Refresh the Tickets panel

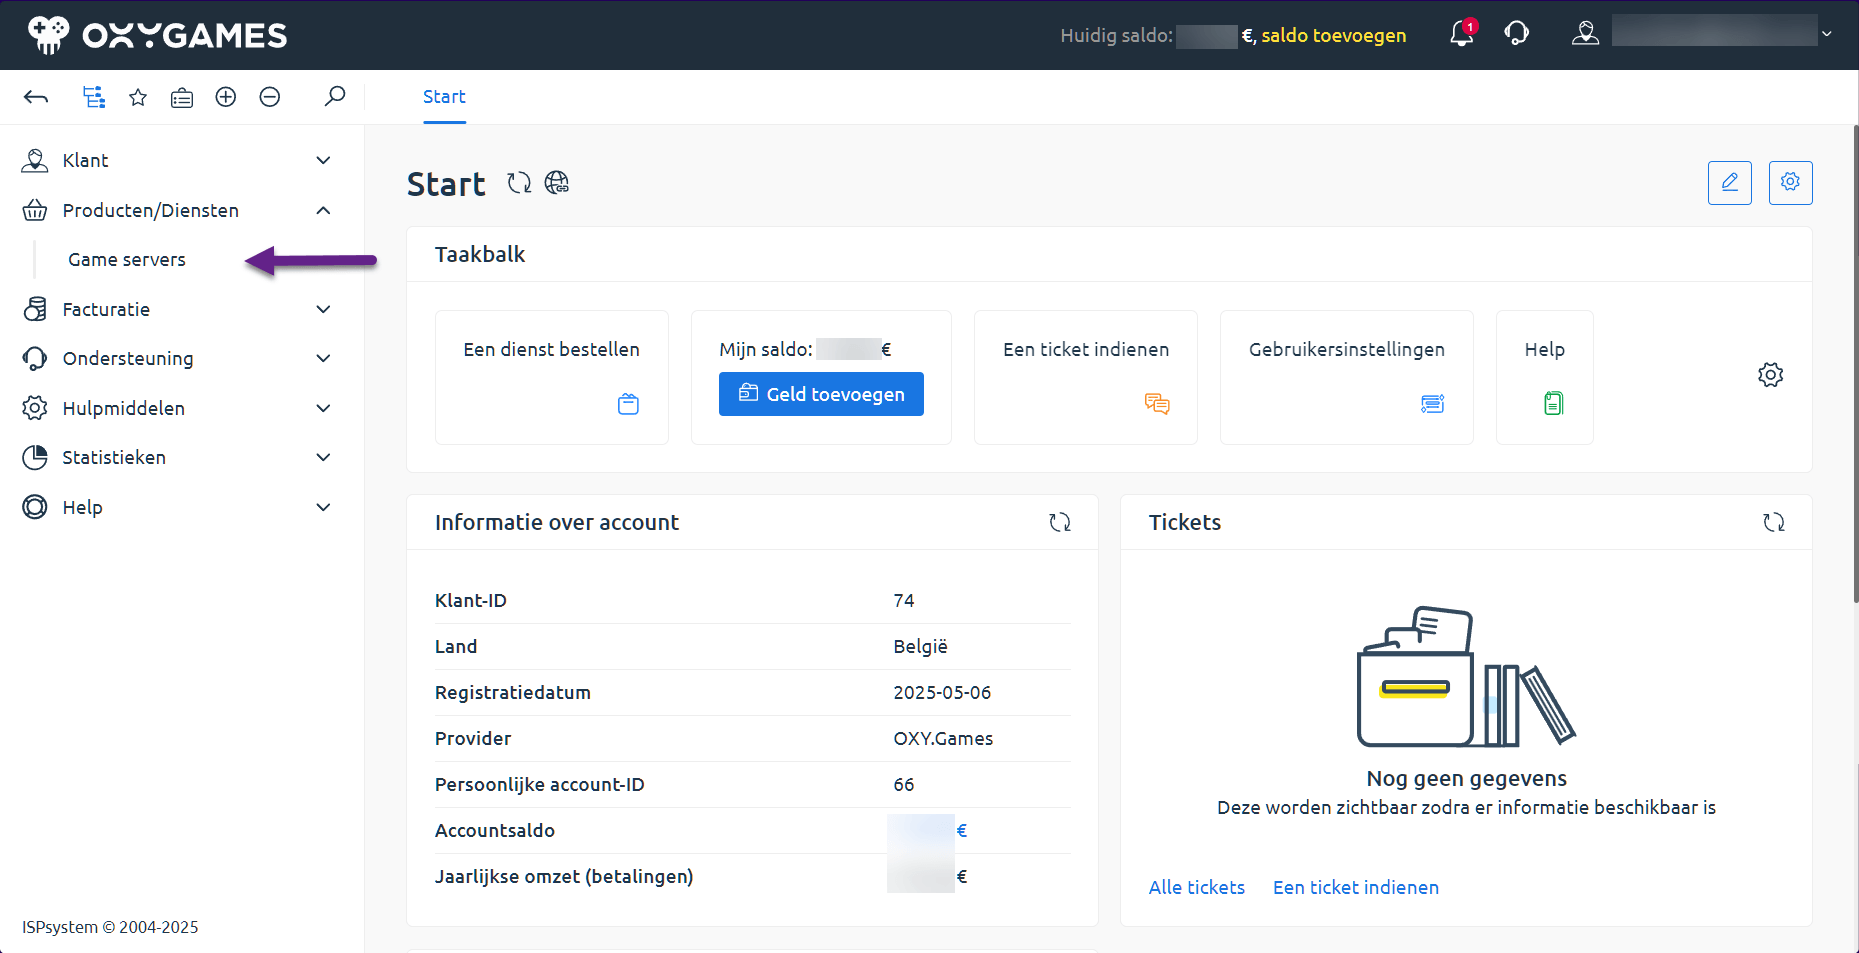tap(1773, 522)
